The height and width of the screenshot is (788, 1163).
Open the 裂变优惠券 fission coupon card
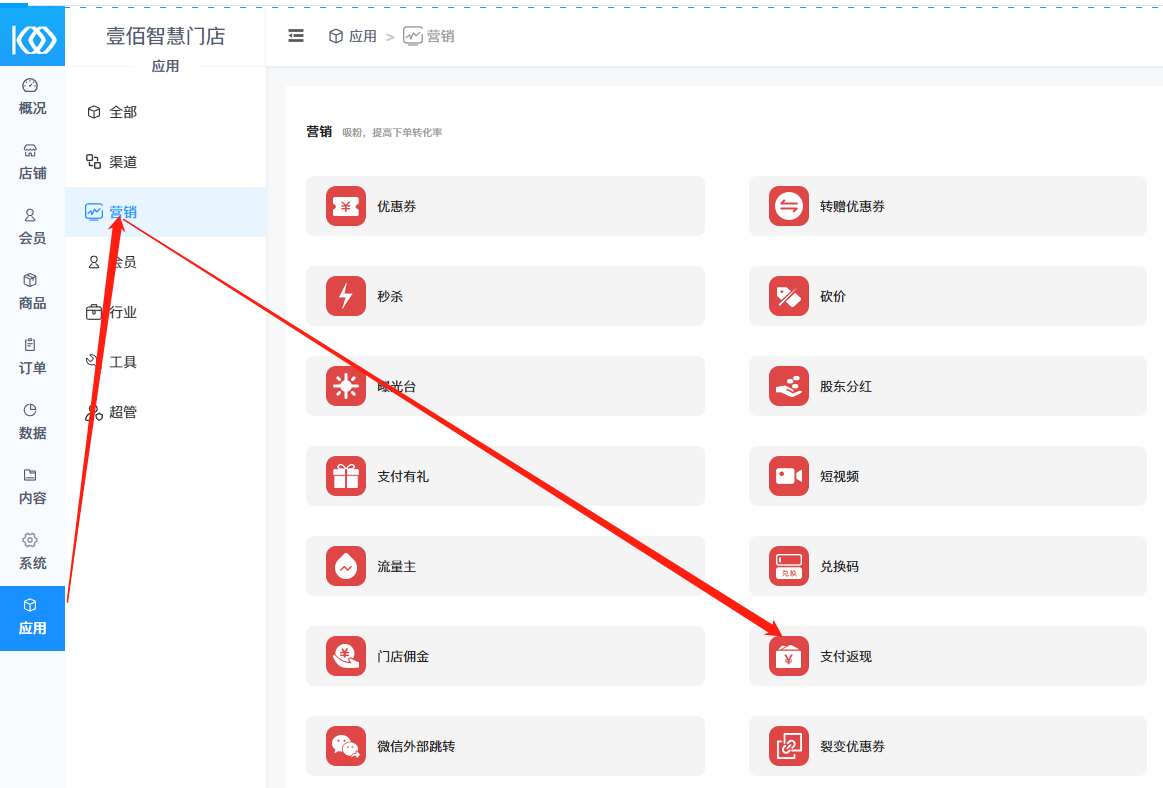pyautogui.click(x=947, y=746)
